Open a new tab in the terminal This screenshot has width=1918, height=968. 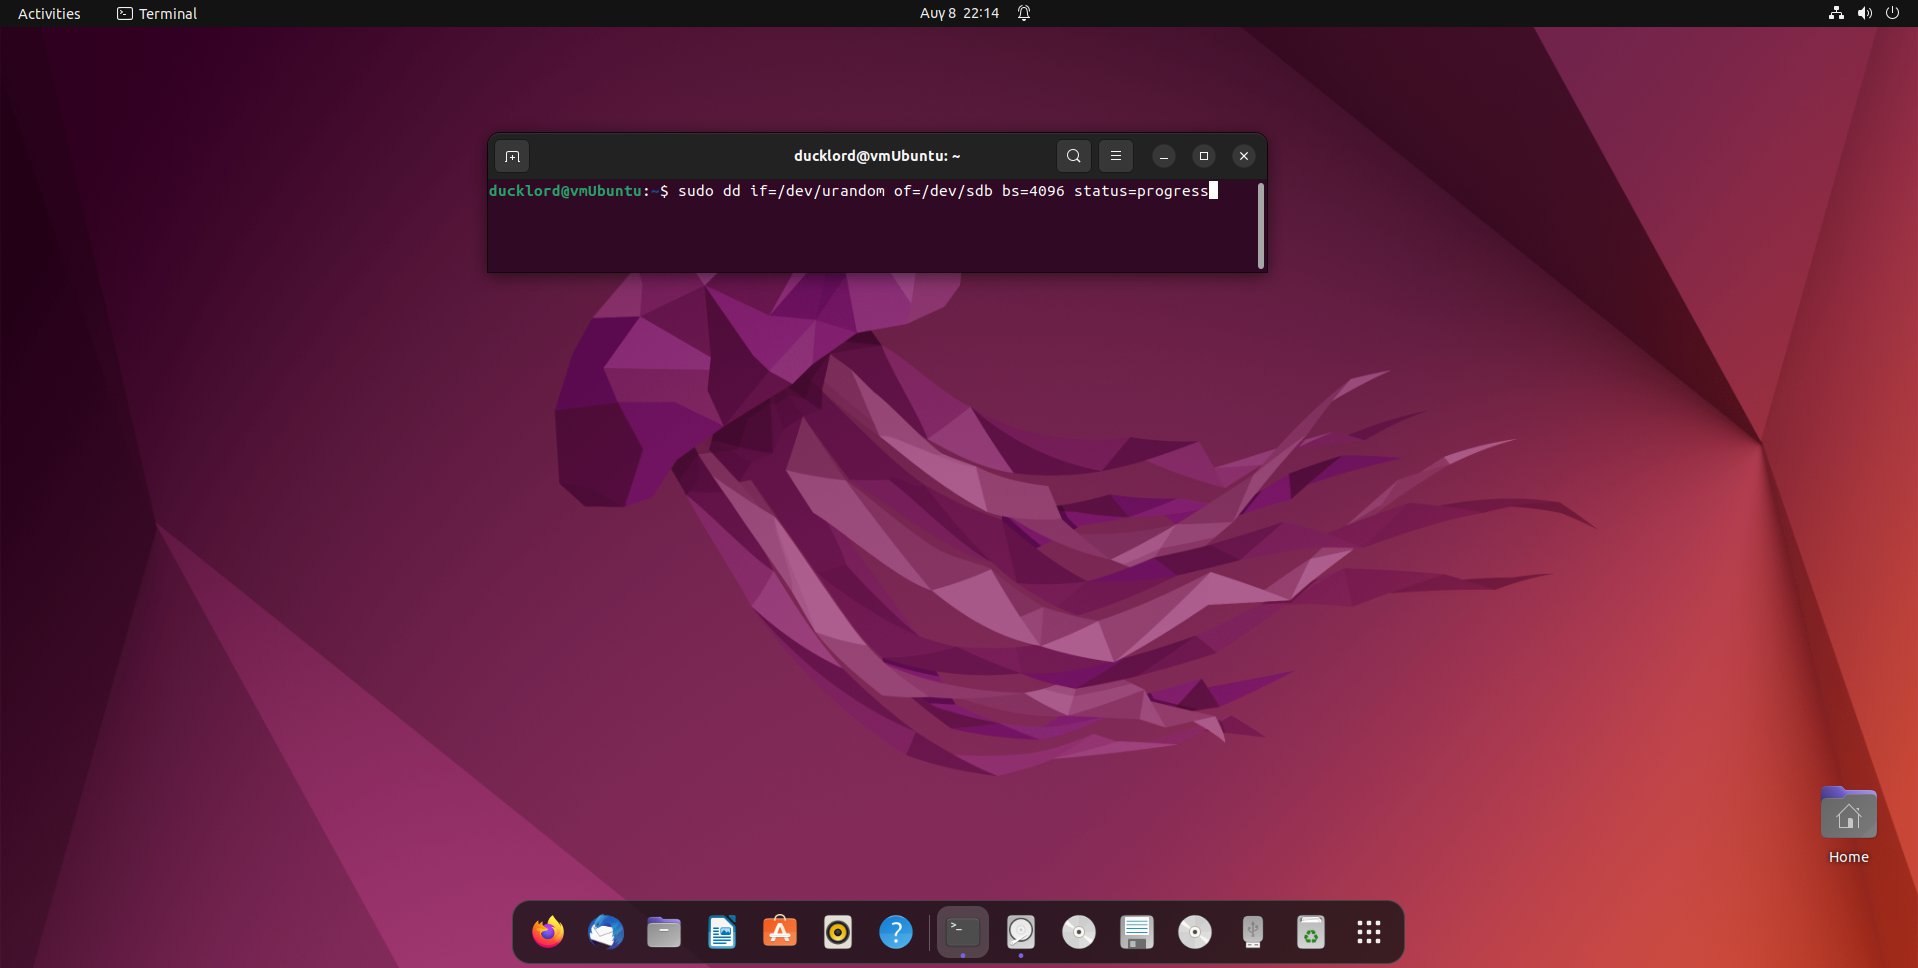(512, 156)
